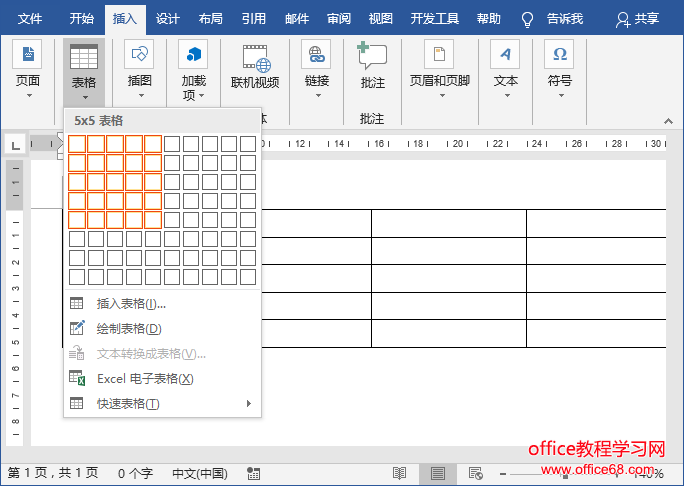Switch to the 邮件 (Mailings) tab

pos(297,19)
